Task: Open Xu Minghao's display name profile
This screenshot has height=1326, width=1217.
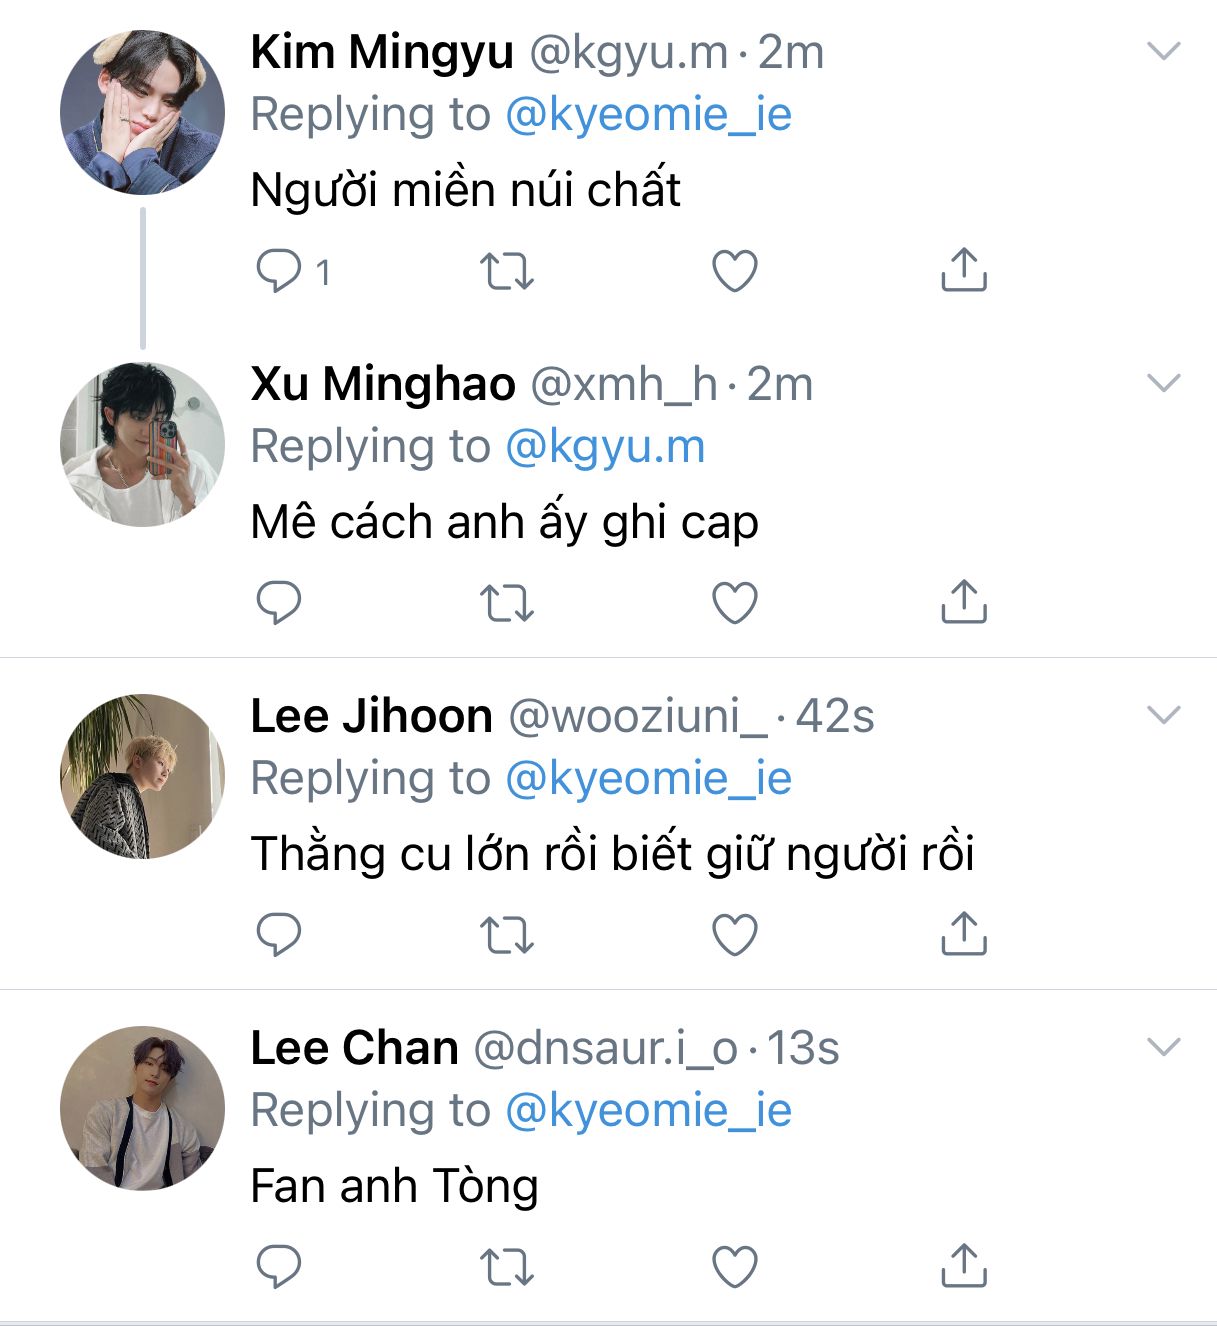Action: point(382,384)
